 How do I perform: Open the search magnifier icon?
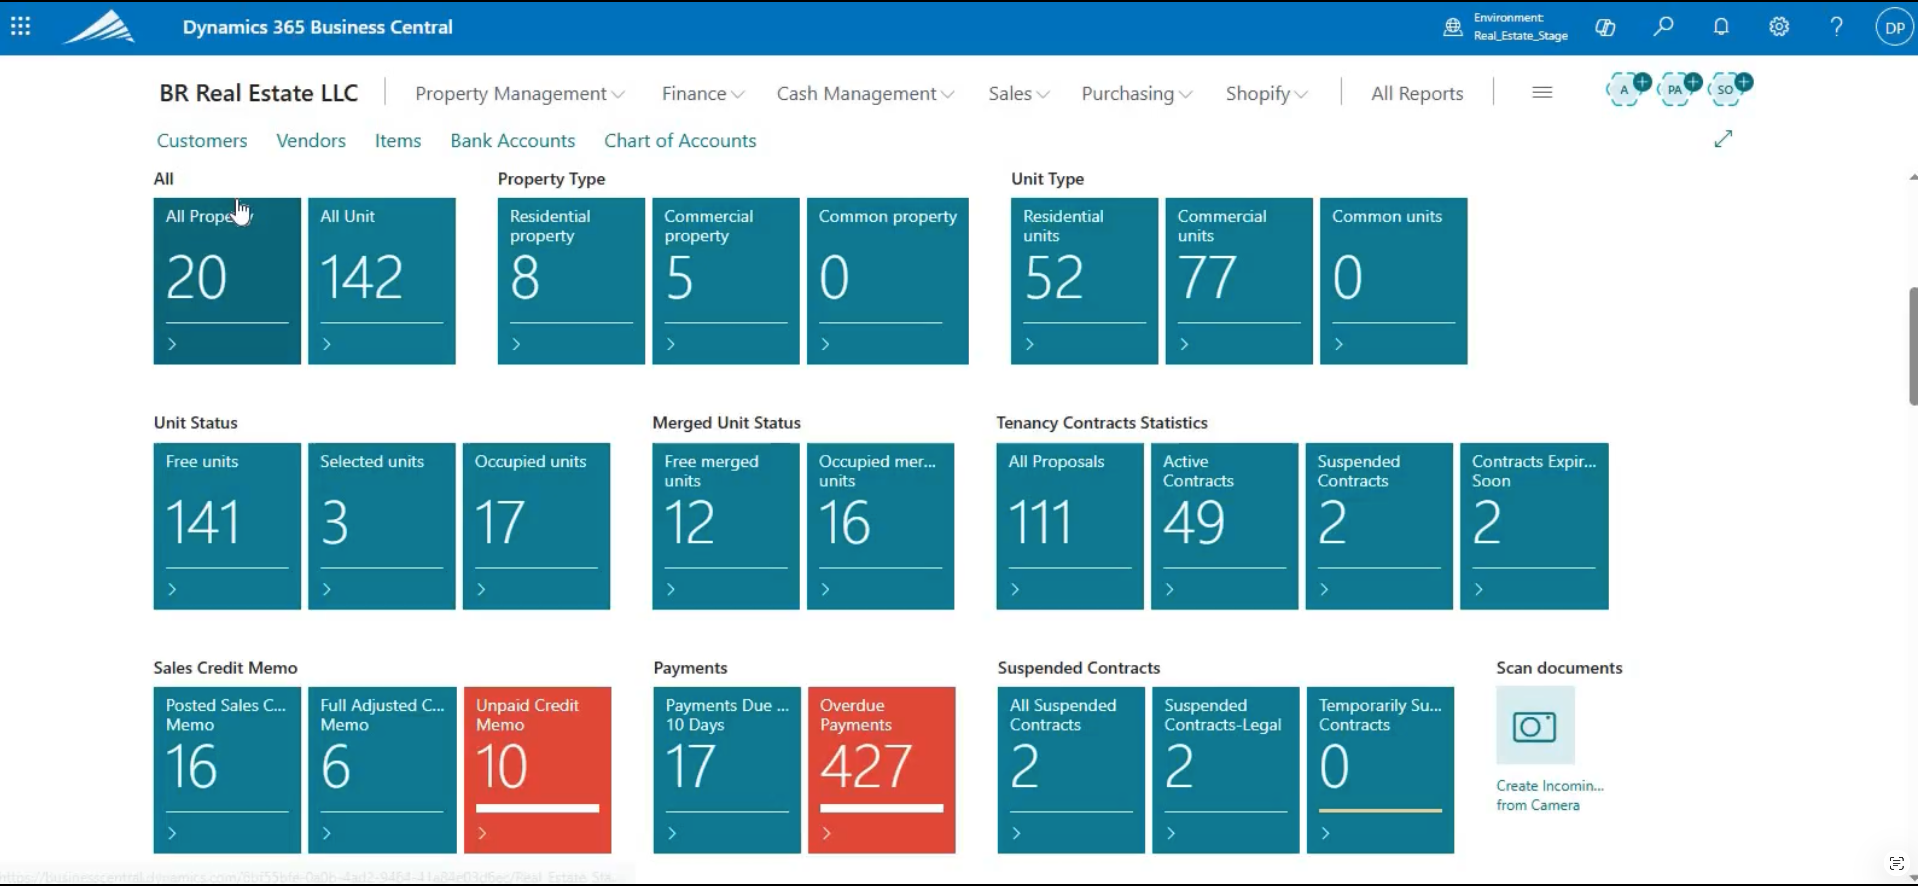pyautogui.click(x=1663, y=27)
